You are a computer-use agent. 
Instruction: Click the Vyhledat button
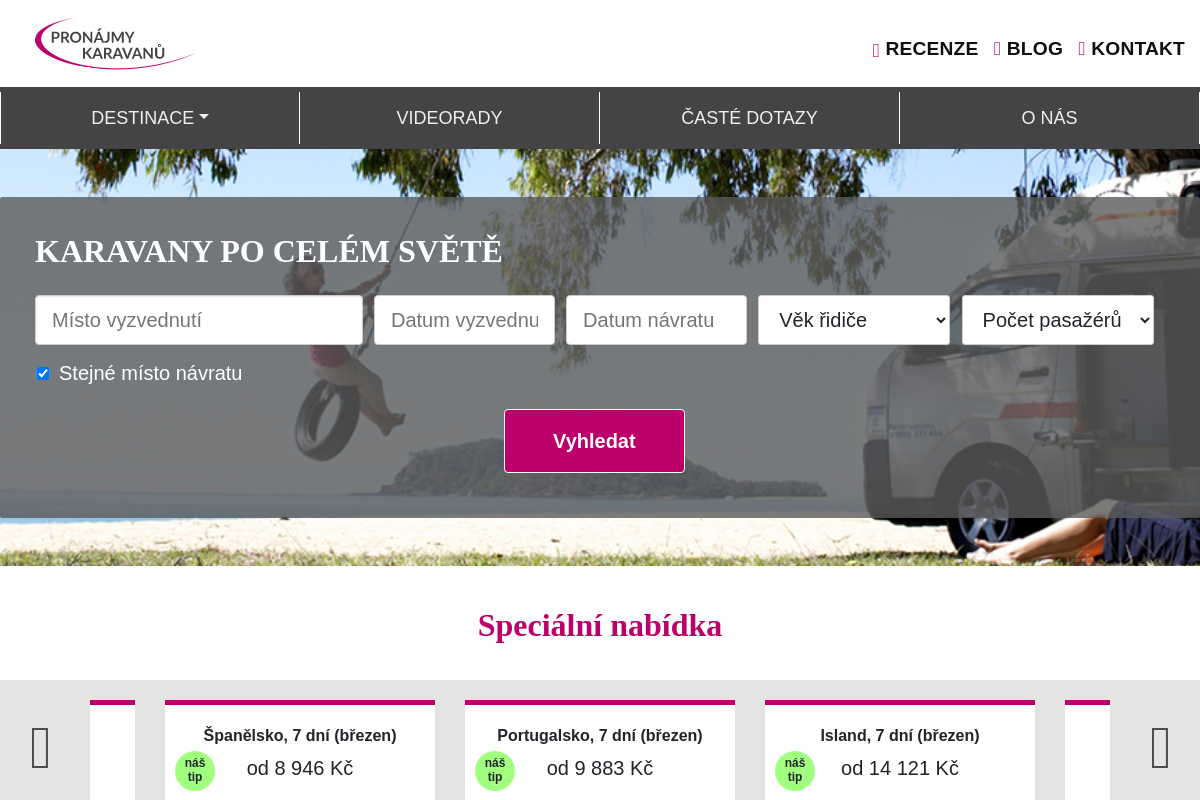pyautogui.click(x=594, y=441)
